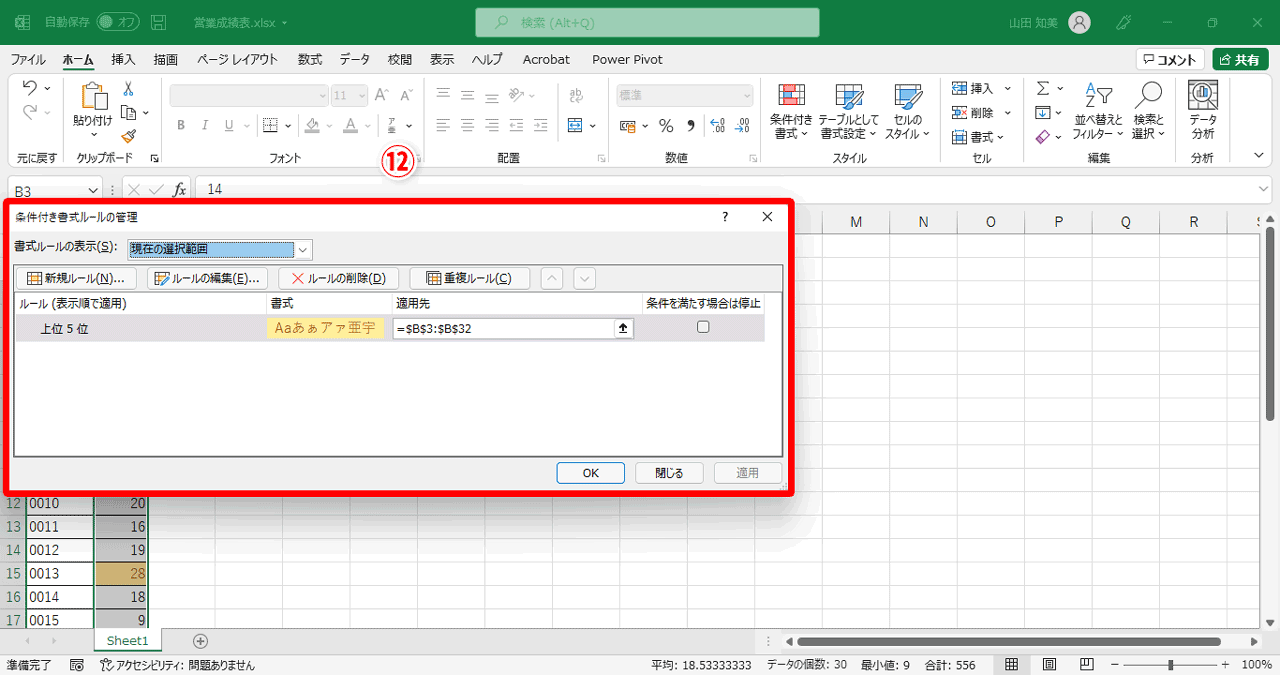
Task: Click the 重複ルール(C) button
Action: tap(468, 278)
